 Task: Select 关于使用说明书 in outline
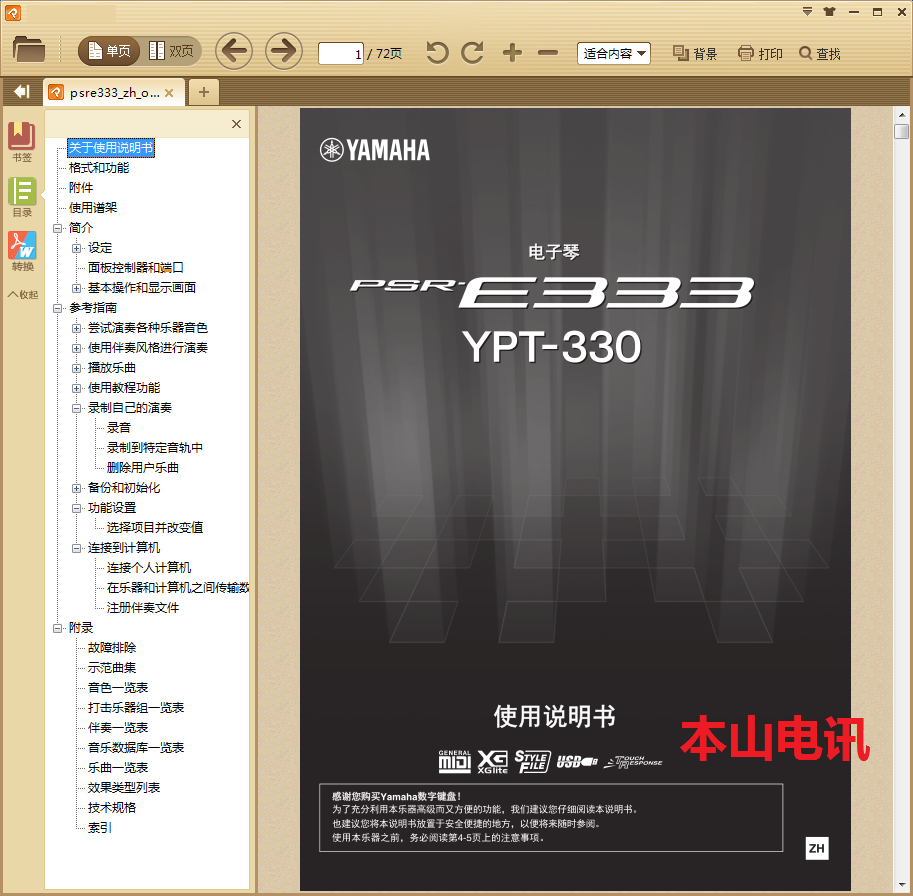[x=111, y=148]
